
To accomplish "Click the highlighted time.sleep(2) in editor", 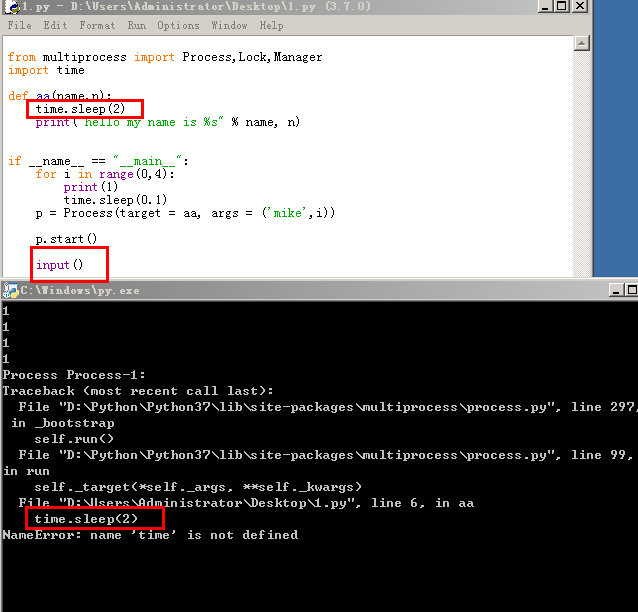I will coord(85,108).
